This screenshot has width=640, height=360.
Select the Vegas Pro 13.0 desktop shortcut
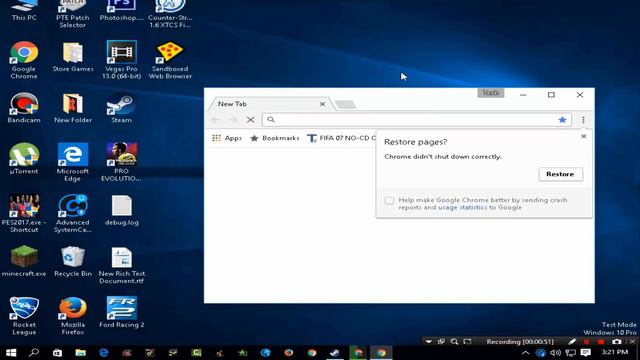click(122, 60)
